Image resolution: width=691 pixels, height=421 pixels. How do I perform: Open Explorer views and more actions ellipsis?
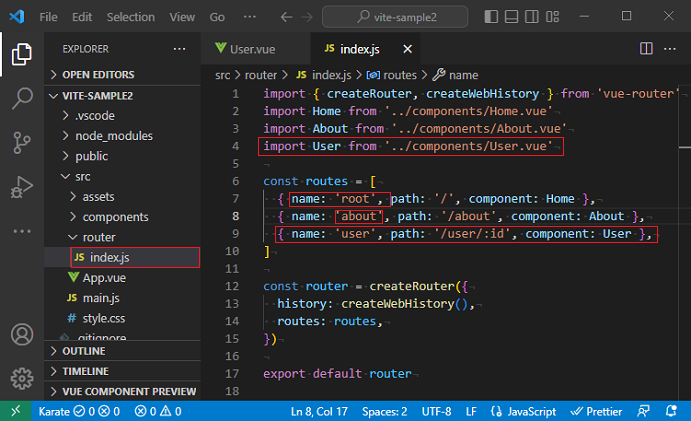pyautogui.click(x=179, y=48)
